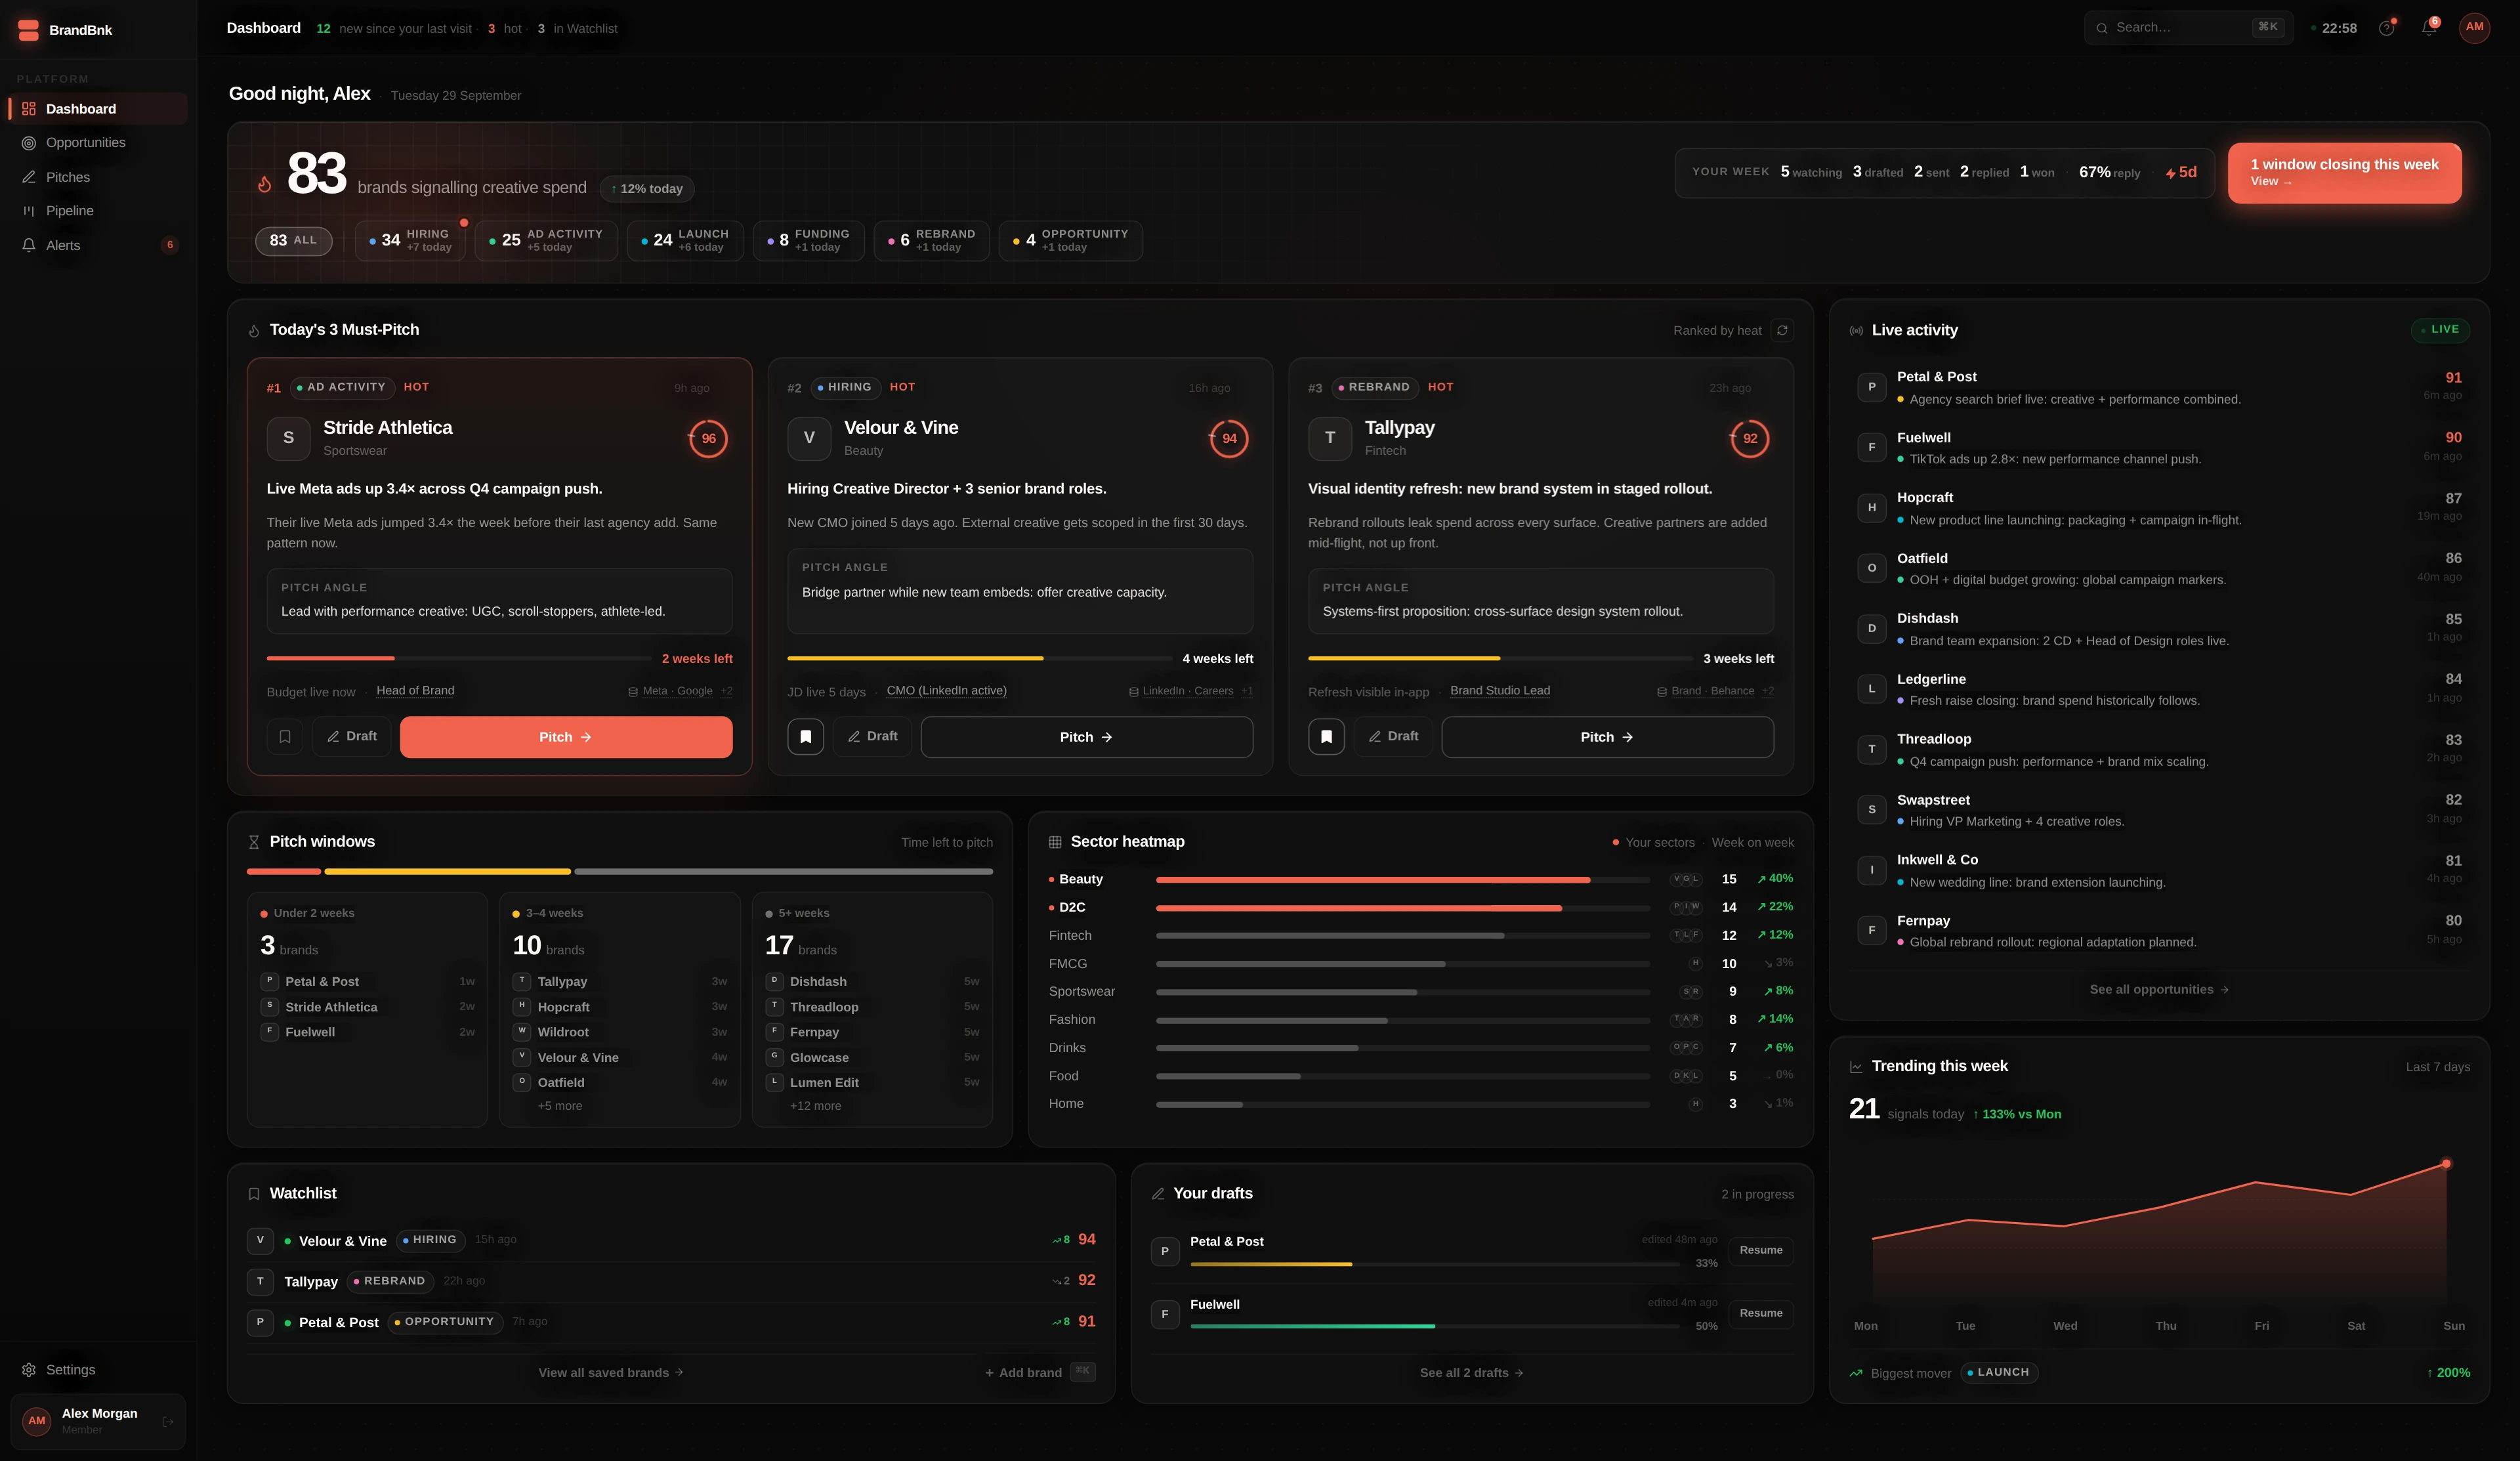View the 1 window closing this week banner
The height and width of the screenshot is (1461, 2520).
coord(2345,173)
